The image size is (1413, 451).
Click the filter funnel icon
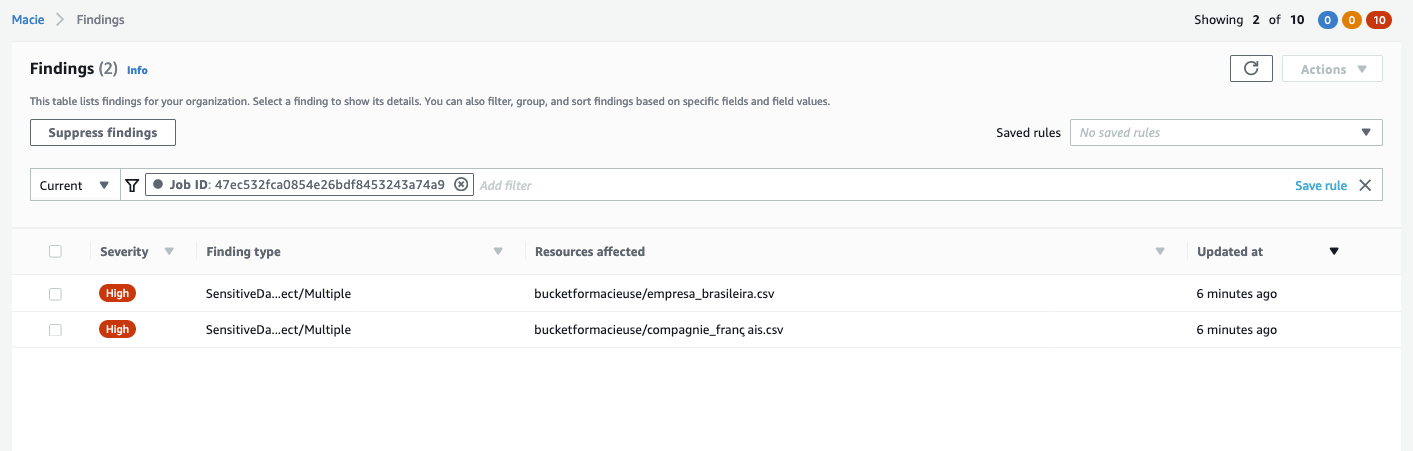(x=131, y=185)
